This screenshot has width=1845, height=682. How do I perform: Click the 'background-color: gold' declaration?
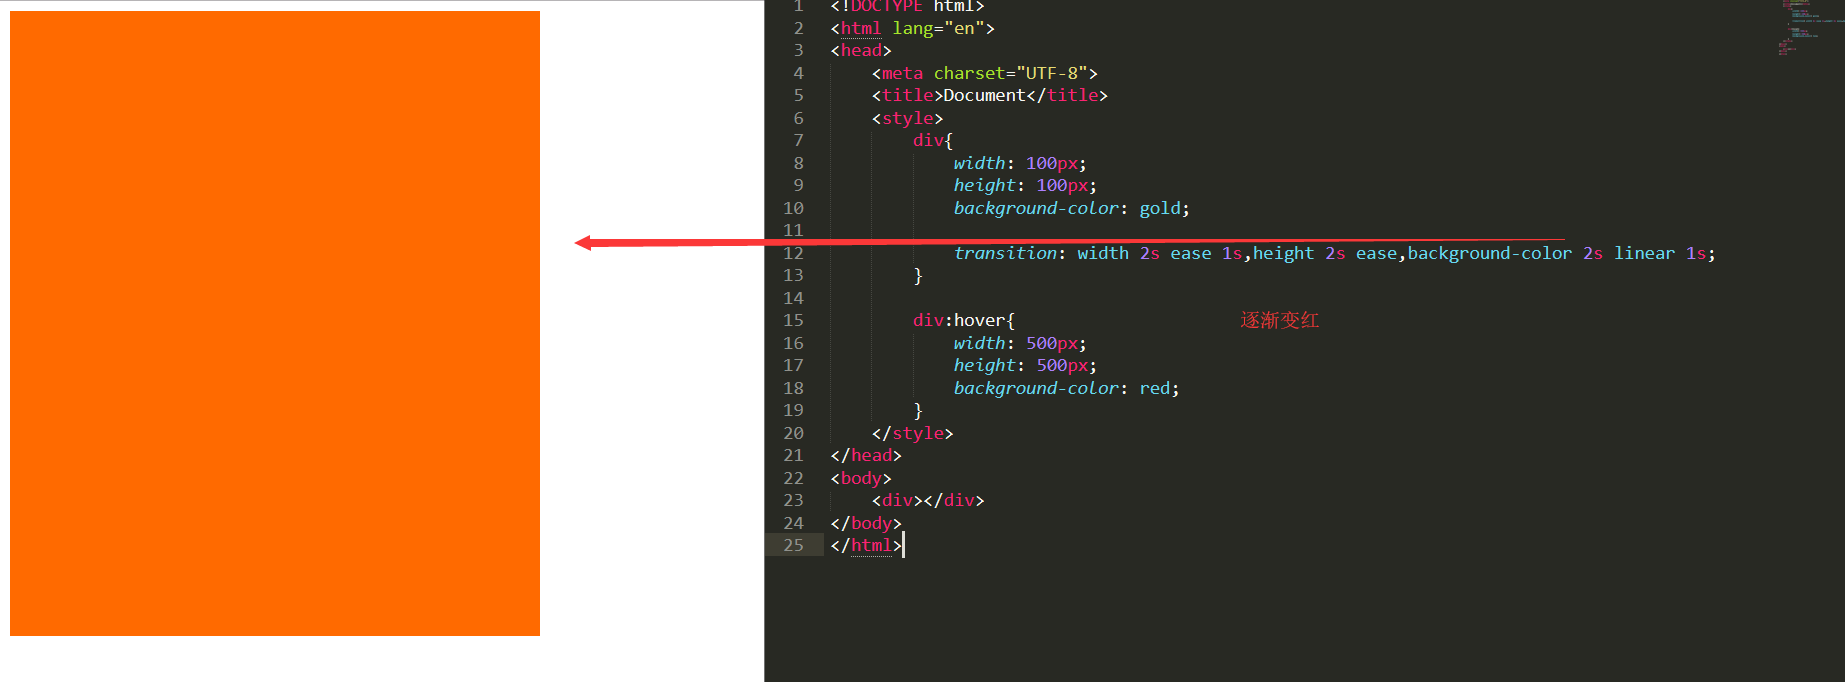point(1071,208)
